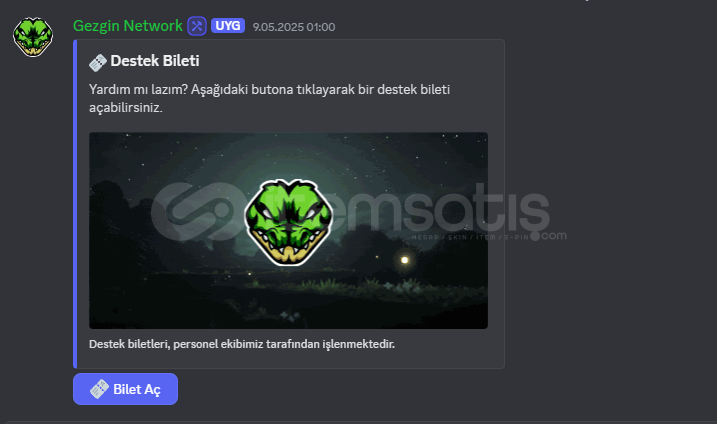The height and width of the screenshot is (424, 717).
Task: Click the 'satış' letters of the watermark
Action: click(x=475, y=211)
